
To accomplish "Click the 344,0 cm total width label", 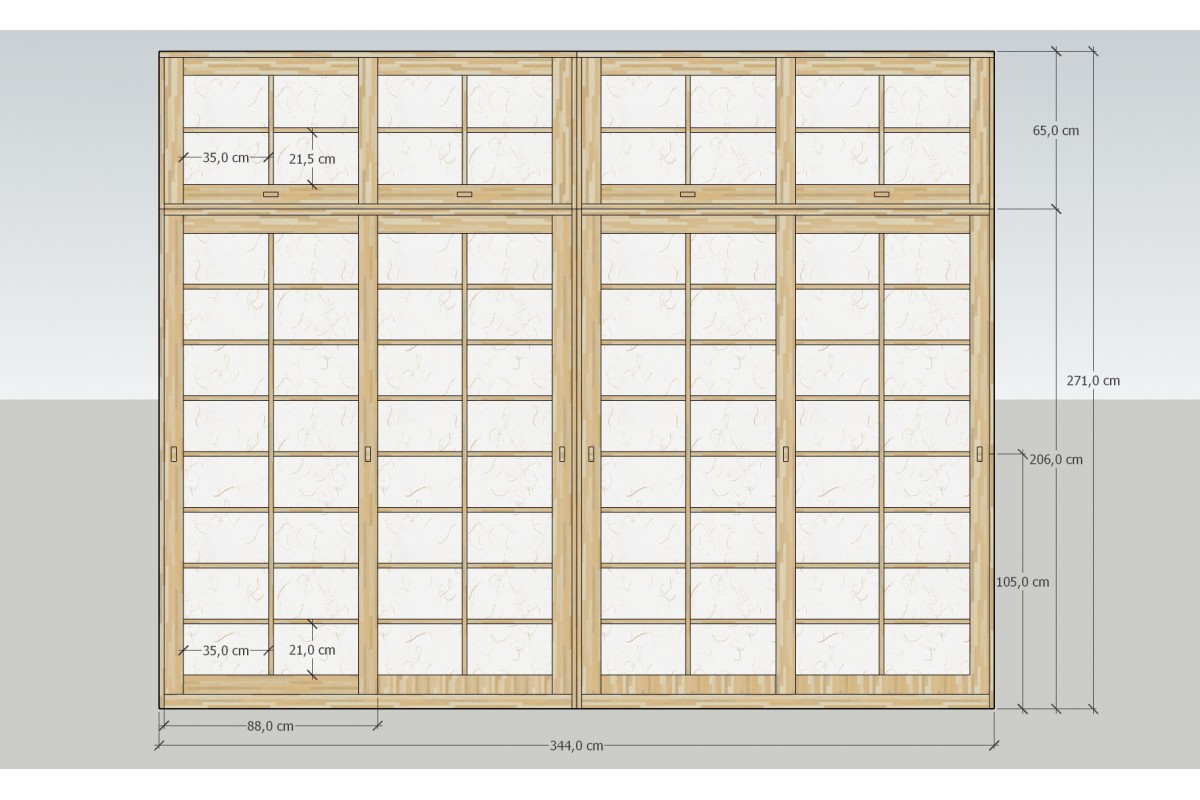I will (577, 746).
